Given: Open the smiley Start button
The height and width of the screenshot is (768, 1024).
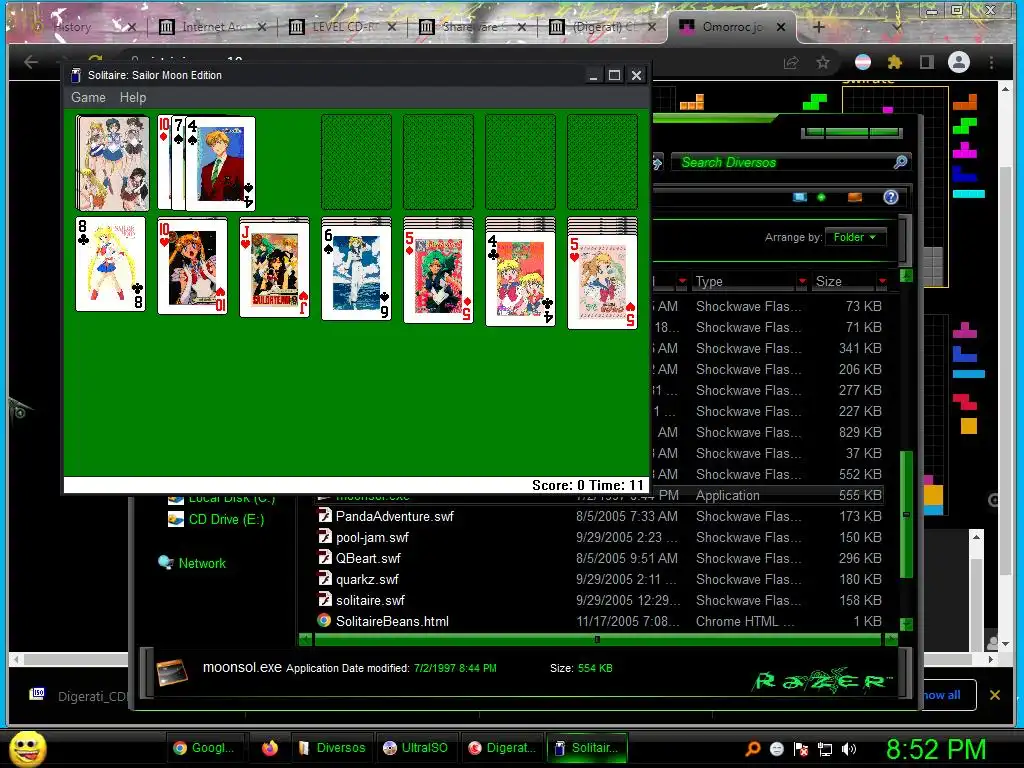Looking at the screenshot, I should (x=27, y=748).
